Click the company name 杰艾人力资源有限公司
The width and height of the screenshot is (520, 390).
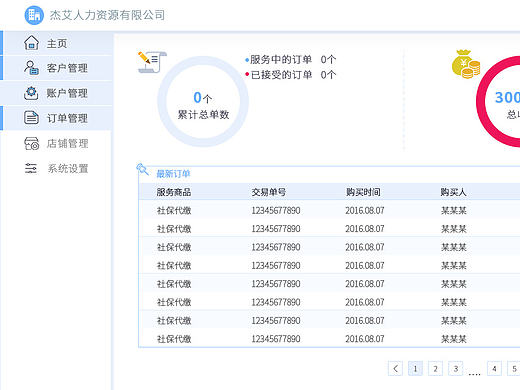[x=107, y=15]
